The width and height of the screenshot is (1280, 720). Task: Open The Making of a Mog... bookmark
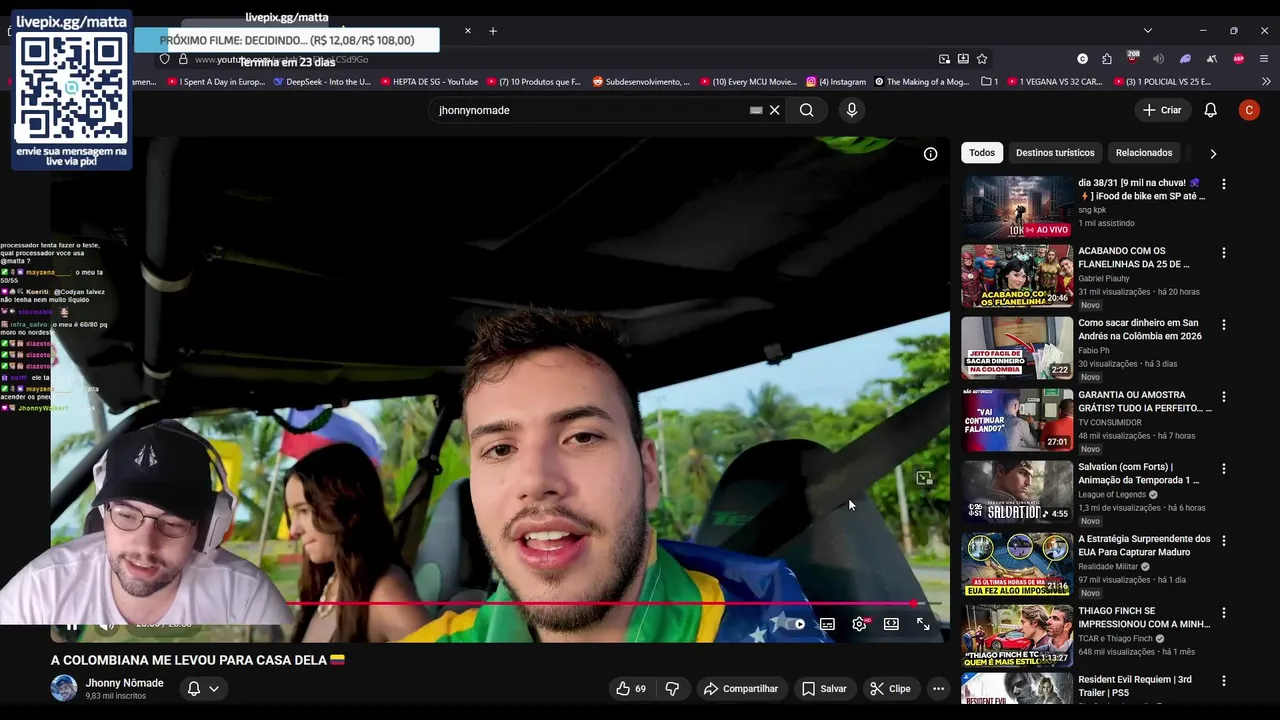point(921,82)
